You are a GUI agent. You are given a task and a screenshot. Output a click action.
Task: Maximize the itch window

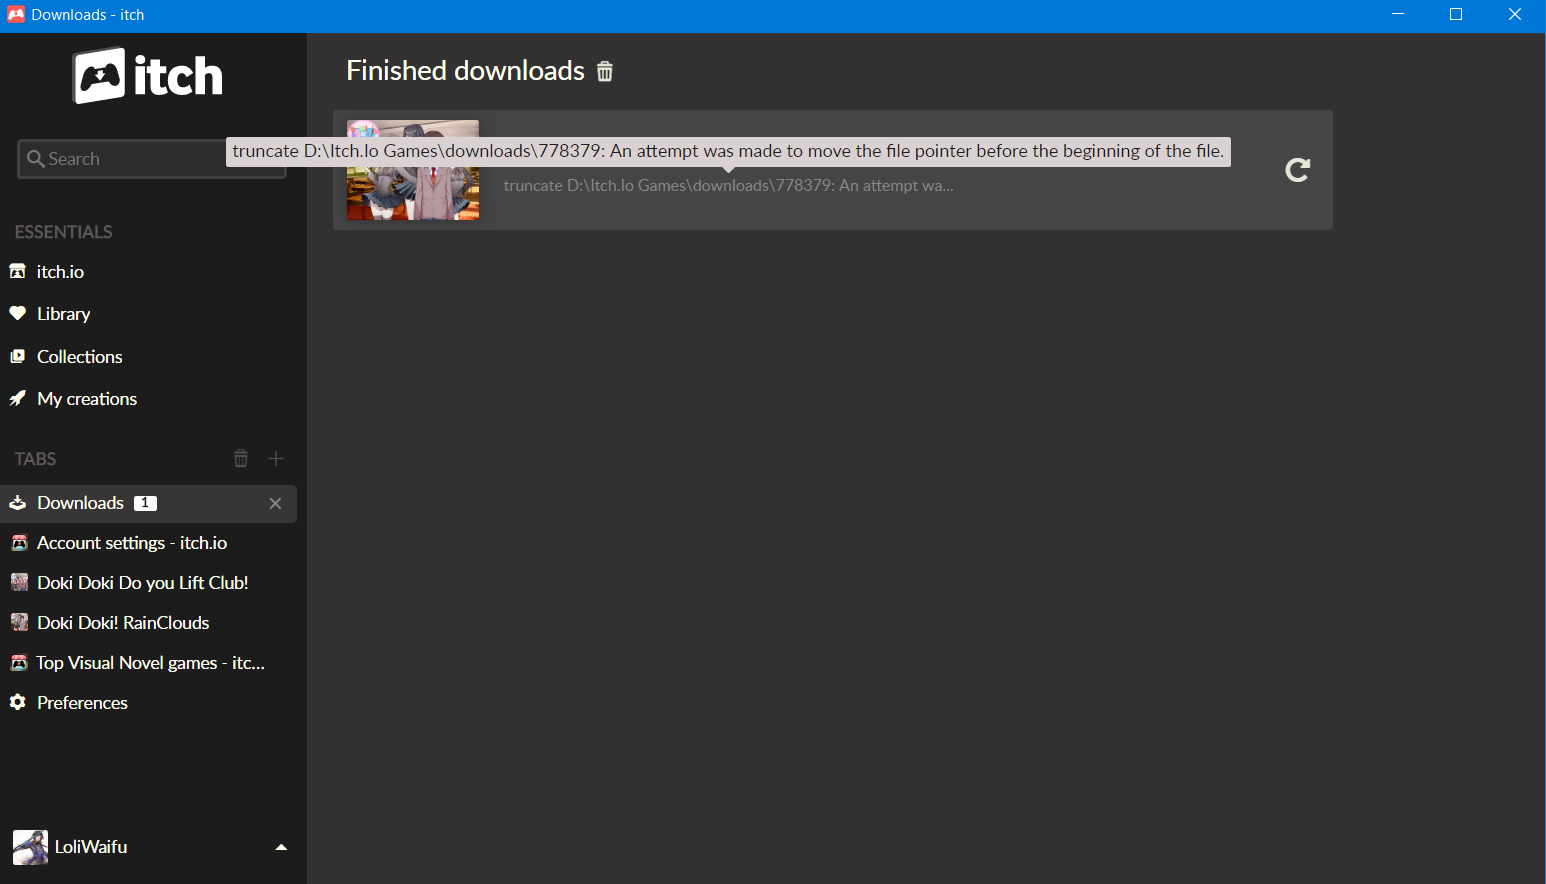pyautogui.click(x=1456, y=14)
